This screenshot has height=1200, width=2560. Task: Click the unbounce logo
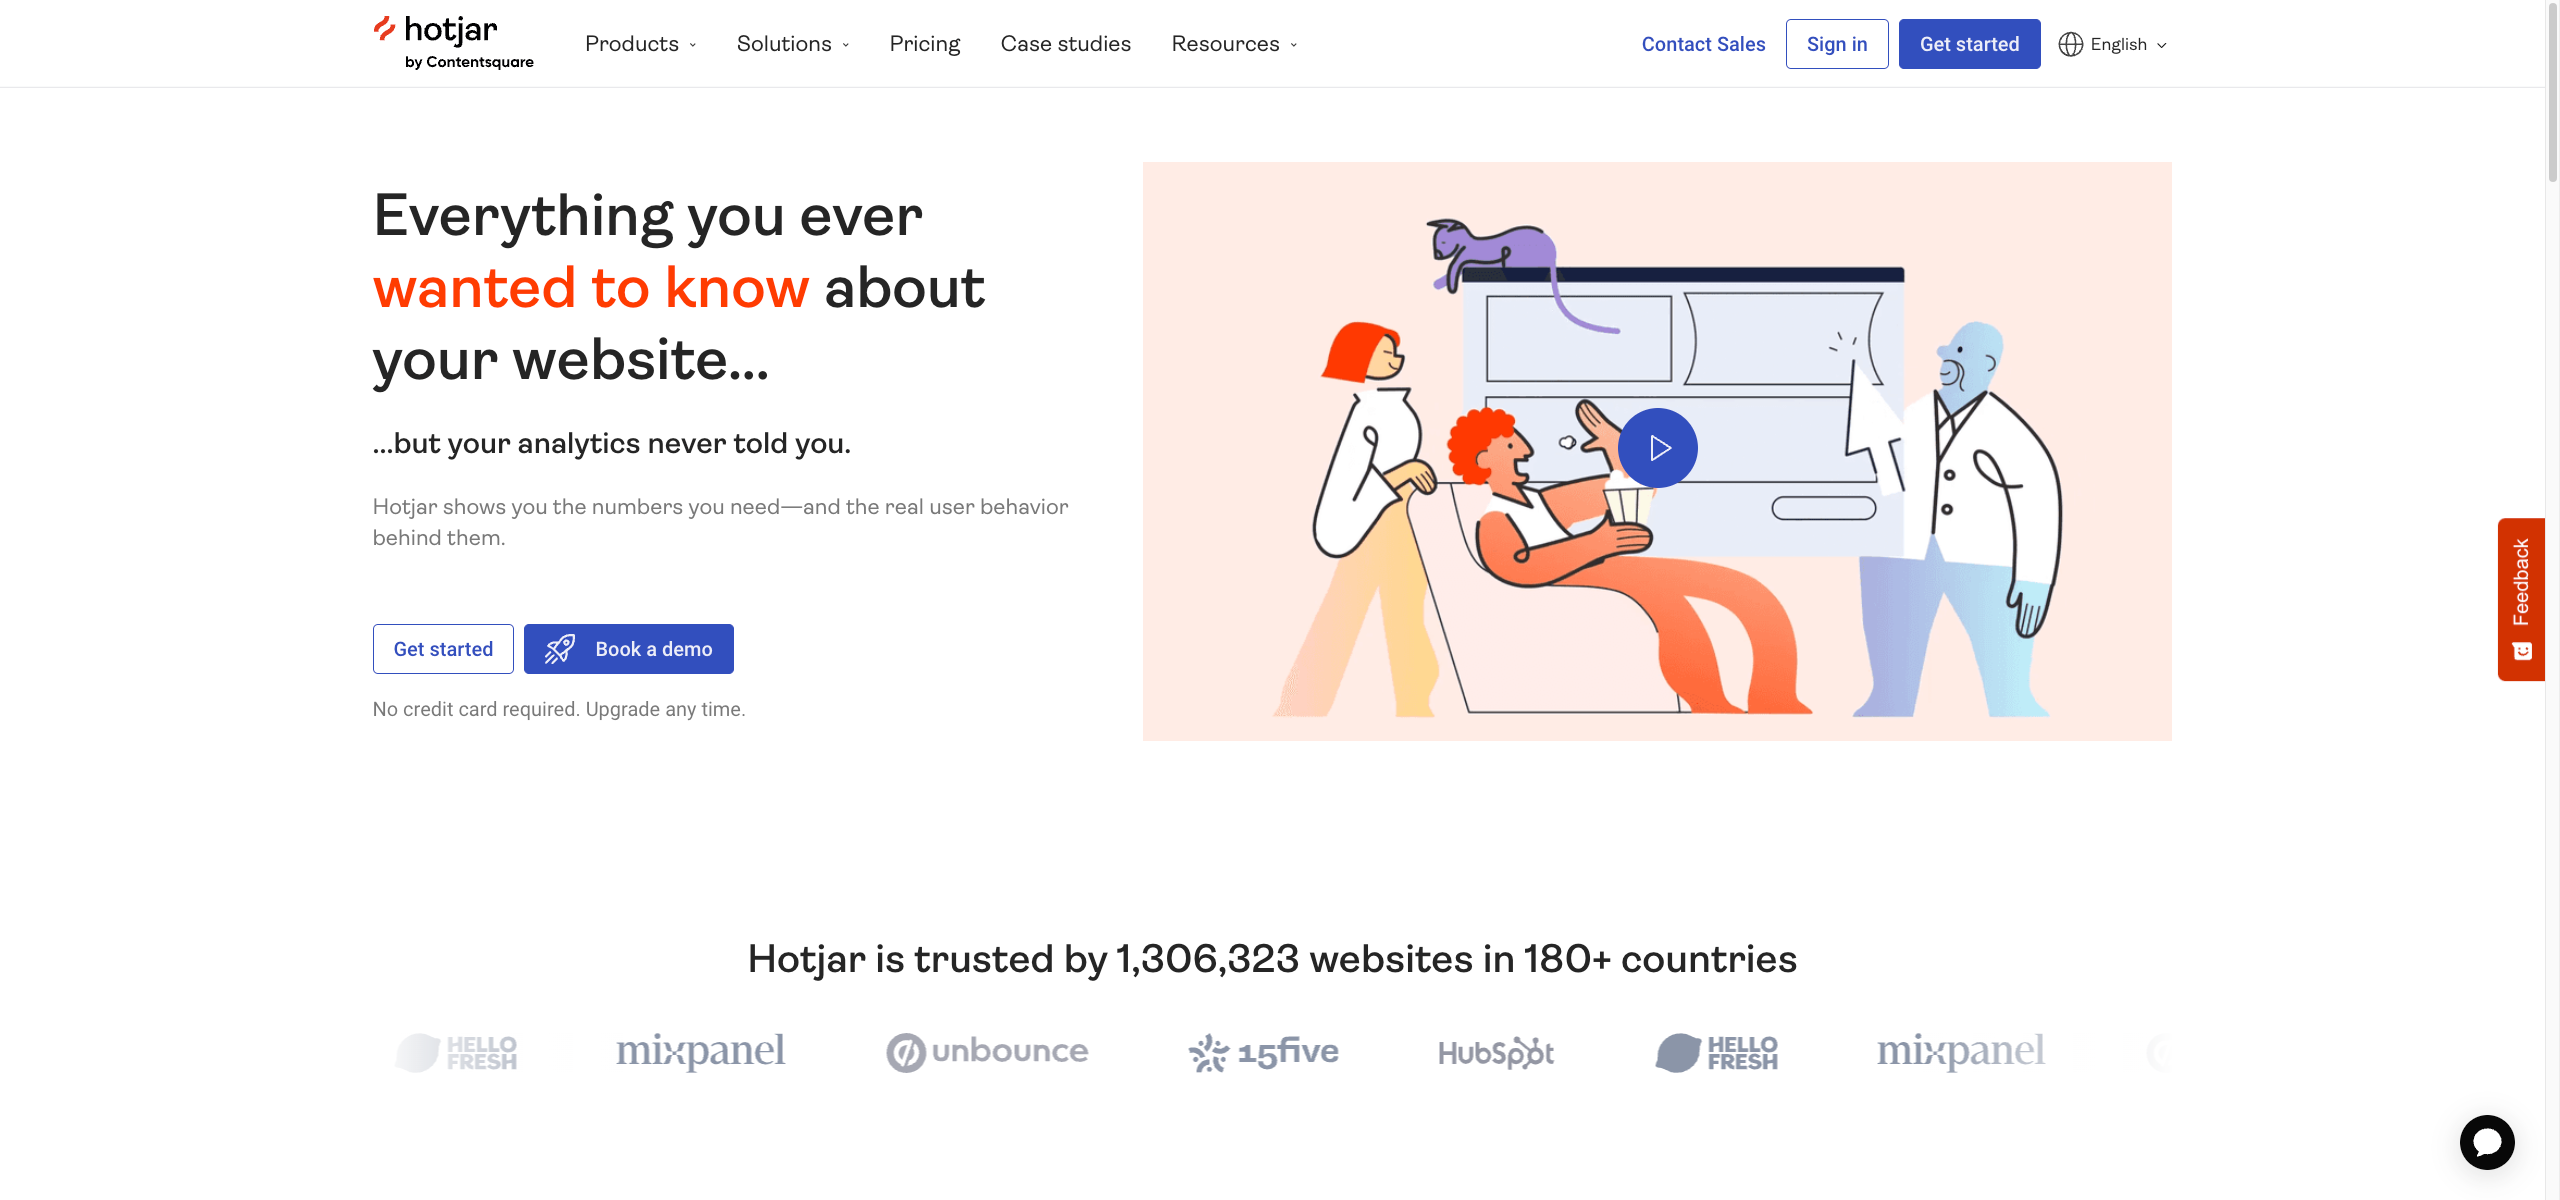987,1052
